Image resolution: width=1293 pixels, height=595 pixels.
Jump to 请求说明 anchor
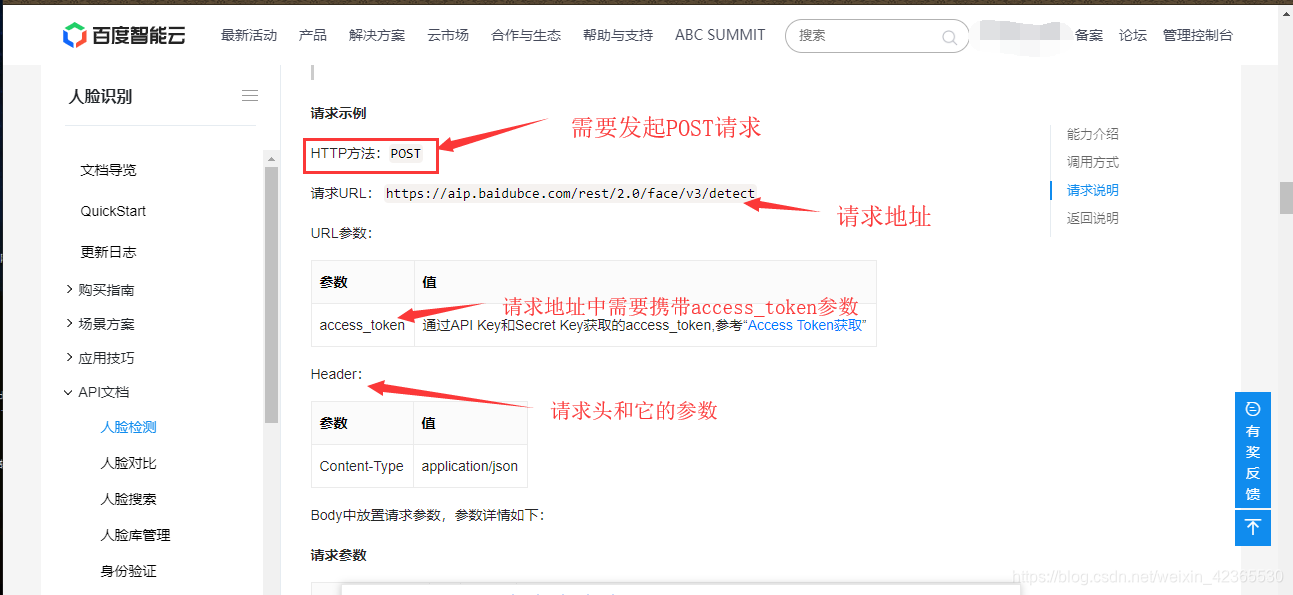[1093, 190]
